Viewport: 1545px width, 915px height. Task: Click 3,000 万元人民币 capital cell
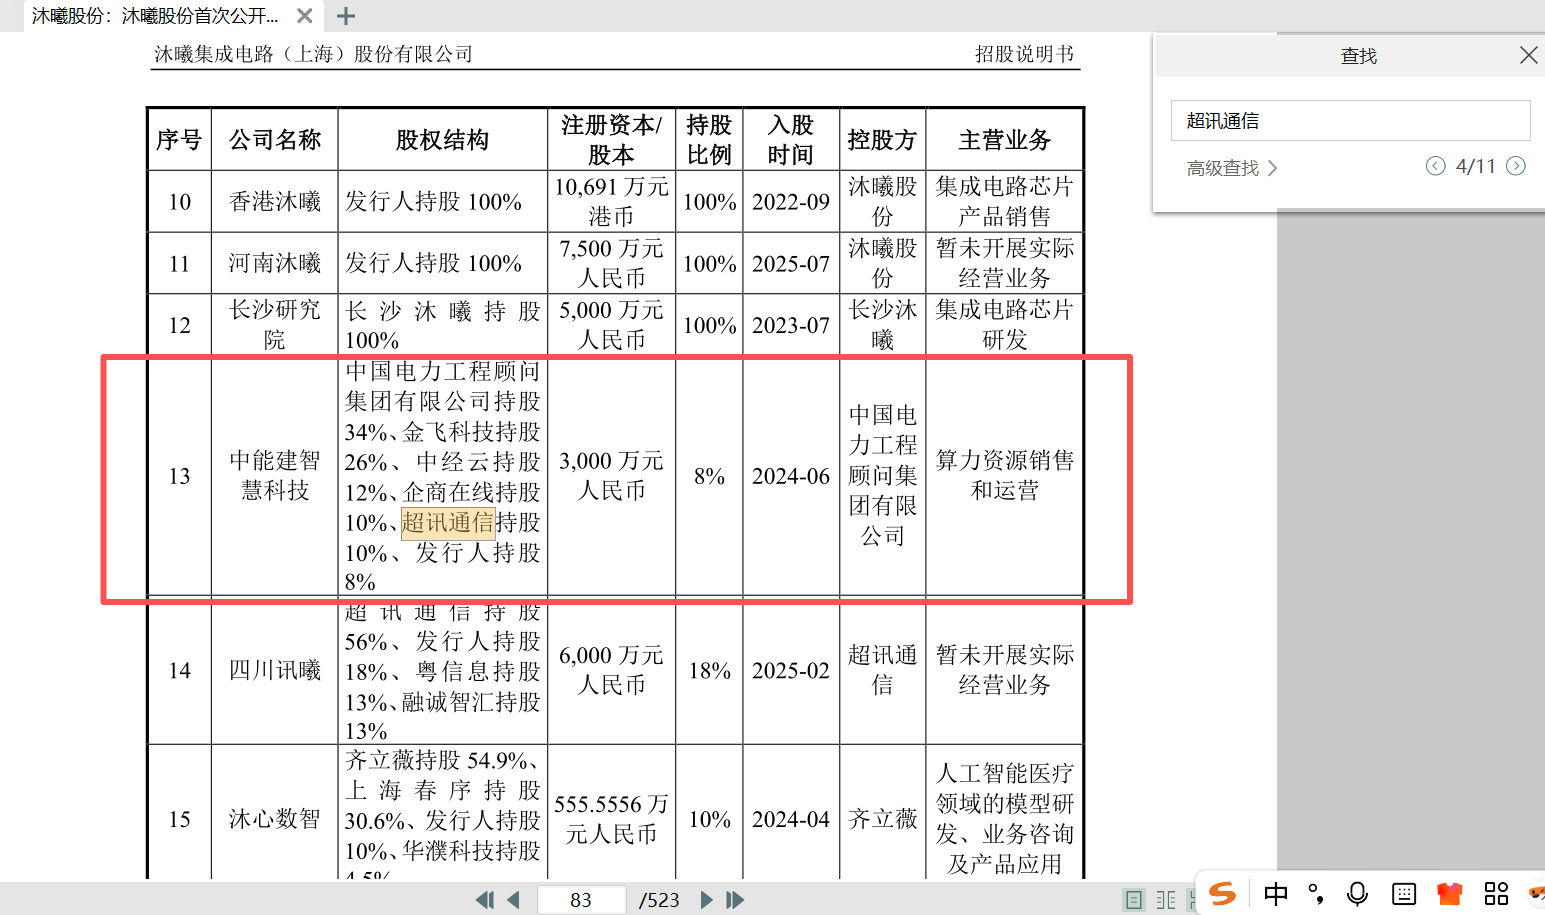(611, 475)
